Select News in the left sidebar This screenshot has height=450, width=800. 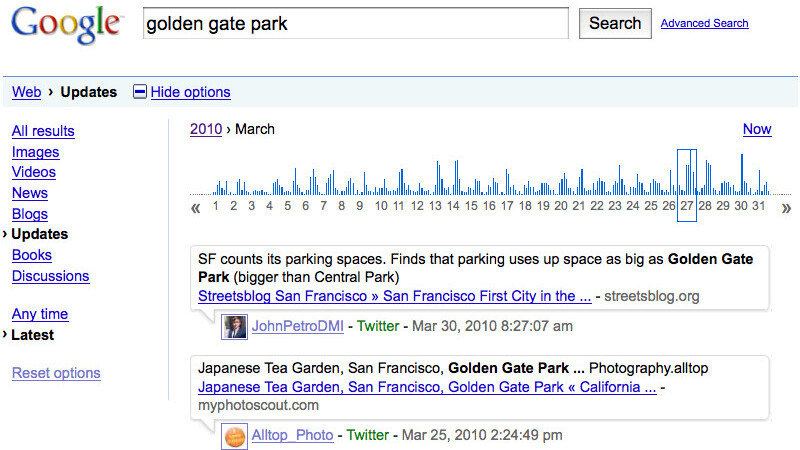tap(29, 193)
